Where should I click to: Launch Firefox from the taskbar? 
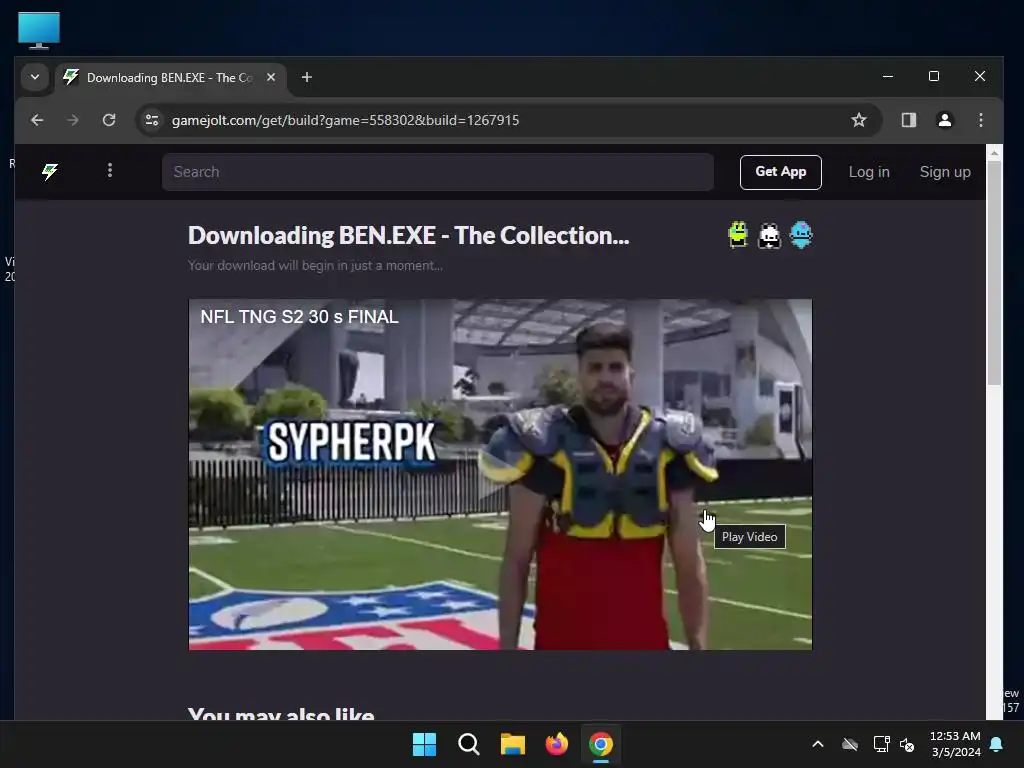click(556, 744)
